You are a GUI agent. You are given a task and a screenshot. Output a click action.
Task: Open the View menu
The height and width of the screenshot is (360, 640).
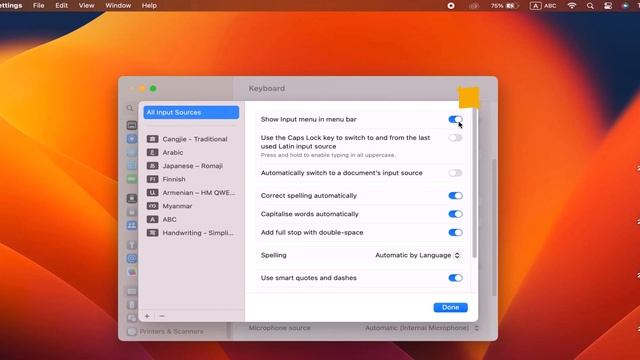pyautogui.click(x=86, y=6)
